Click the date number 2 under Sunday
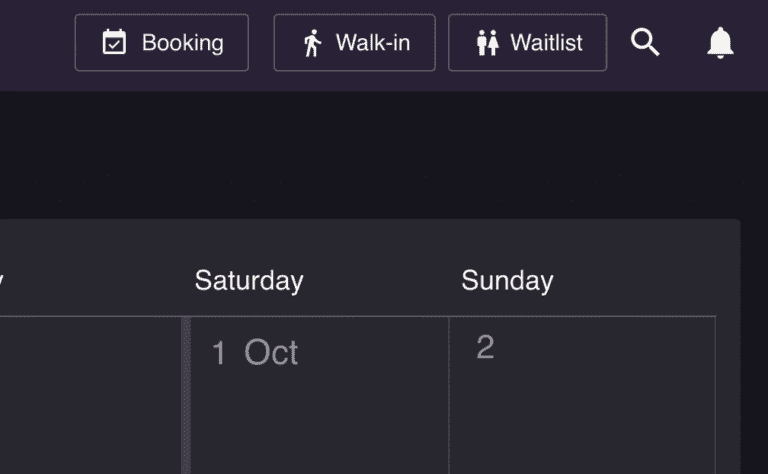The width and height of the screenshot is (768, 474). click(485, 347)
